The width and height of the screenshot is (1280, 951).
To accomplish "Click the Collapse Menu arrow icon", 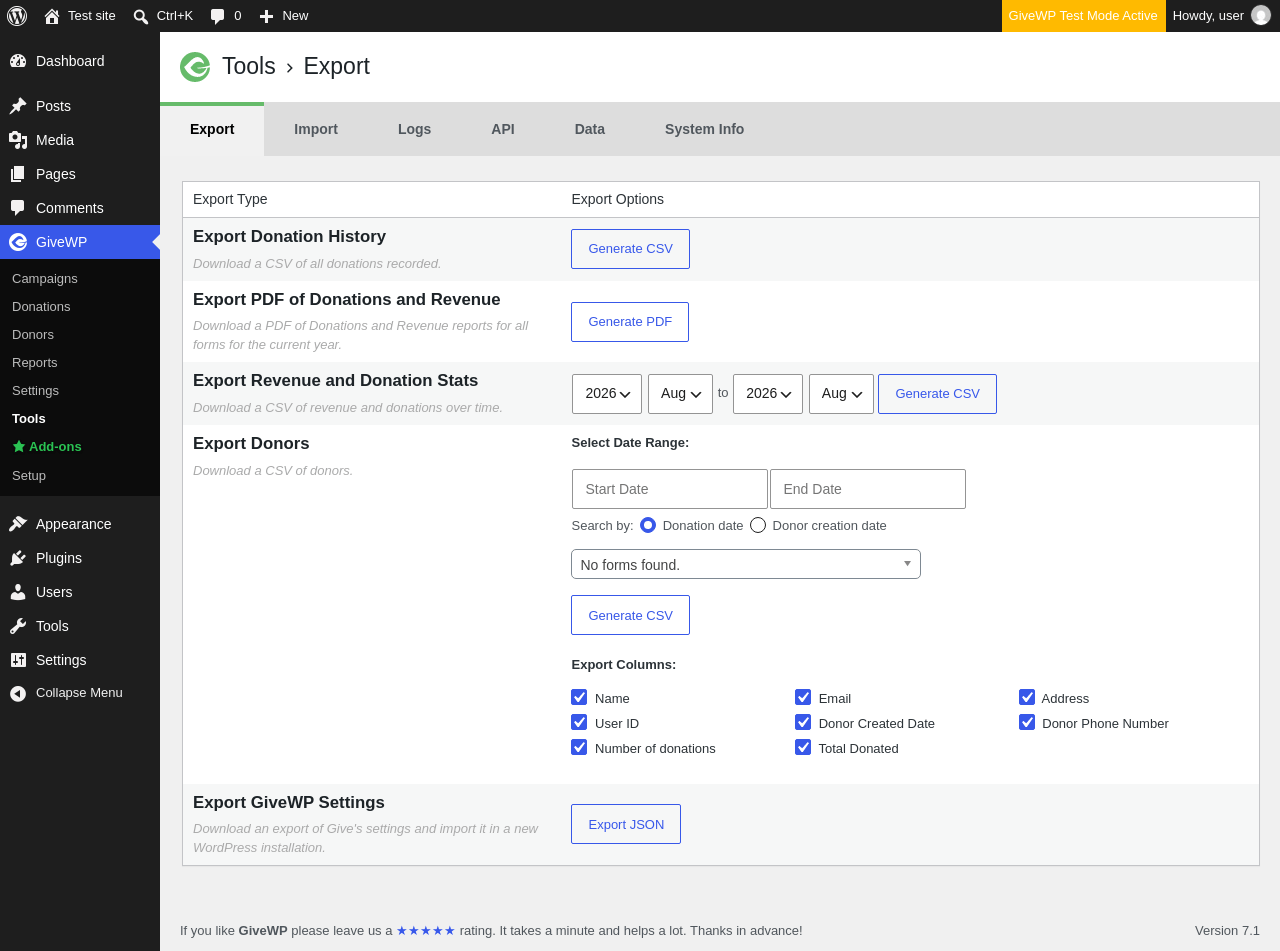I will [18, 693].
